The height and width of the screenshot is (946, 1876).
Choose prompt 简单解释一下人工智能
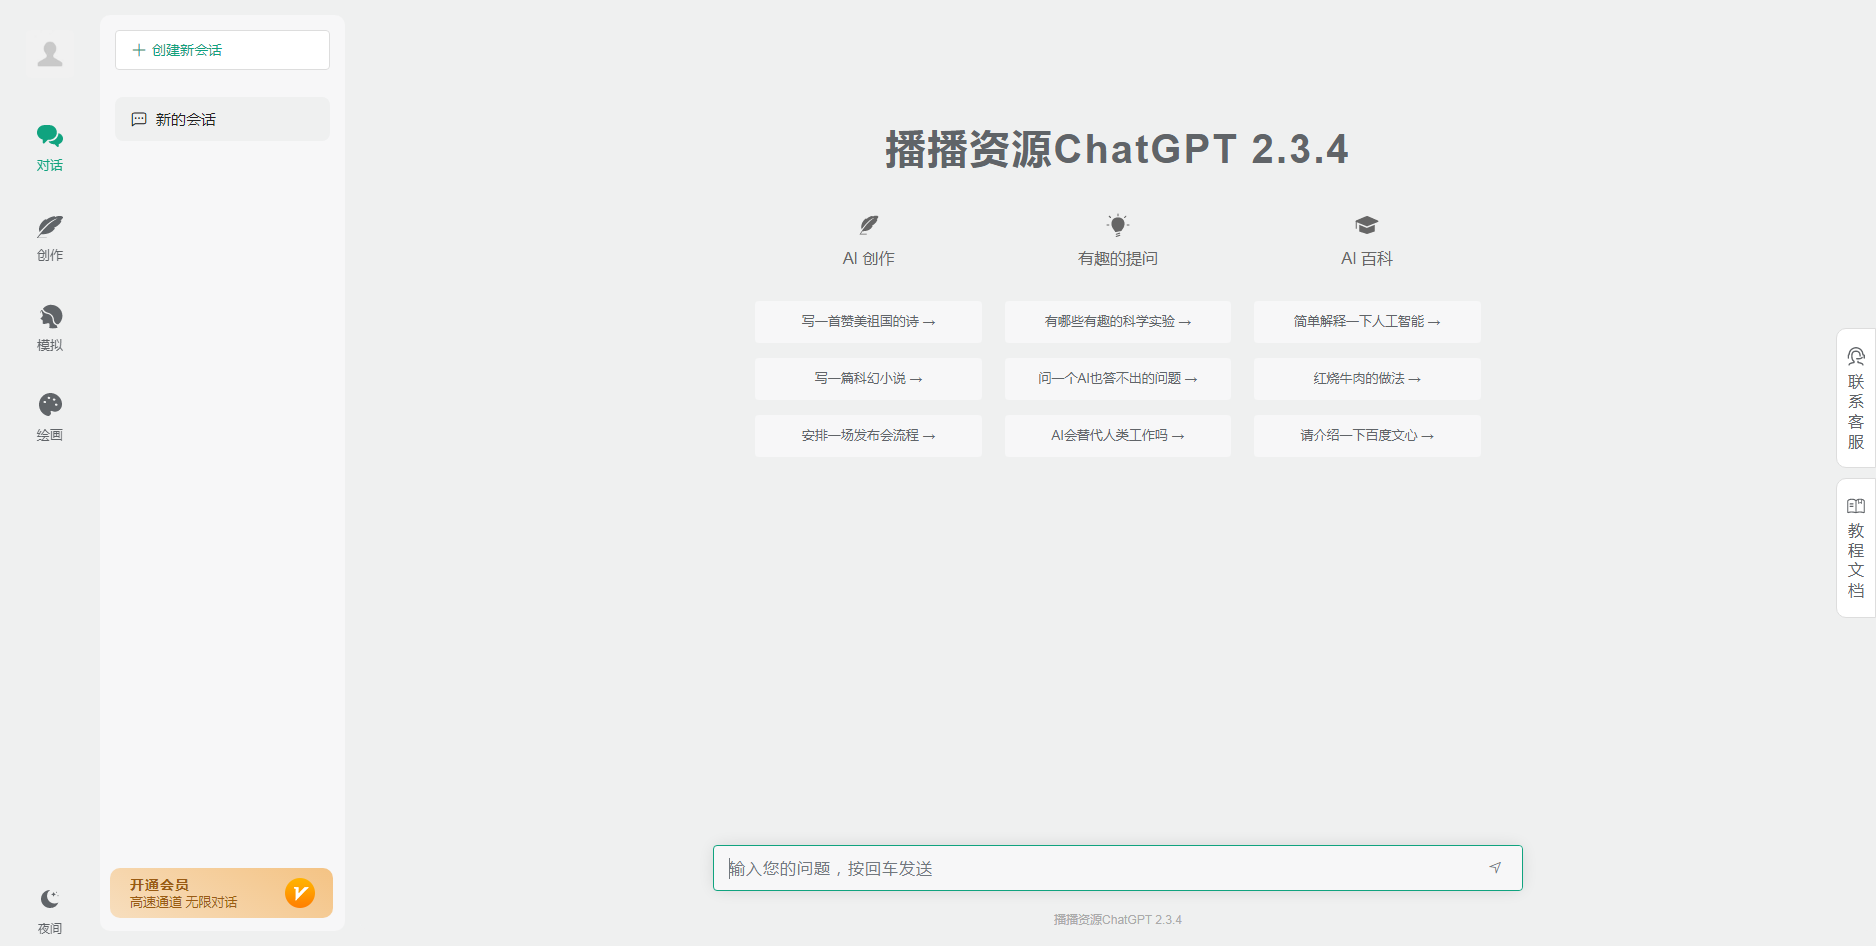point(1367,322)
